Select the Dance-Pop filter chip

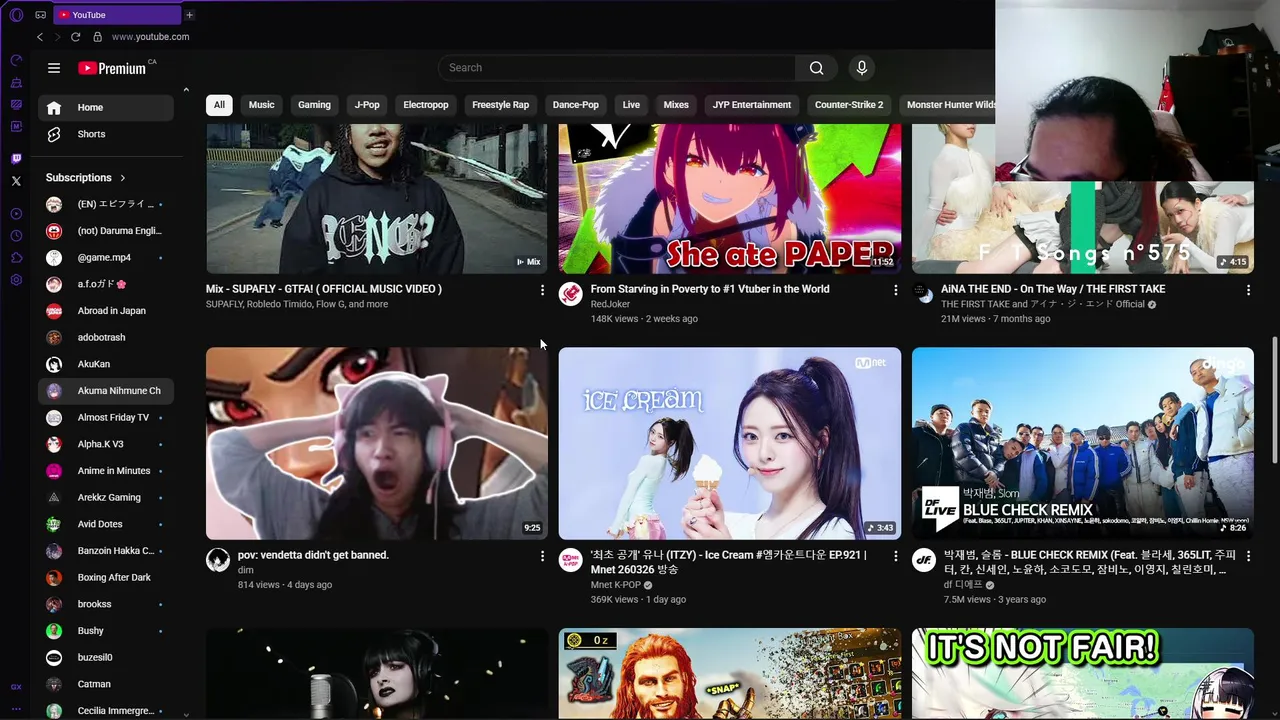[x=576, y=105]
